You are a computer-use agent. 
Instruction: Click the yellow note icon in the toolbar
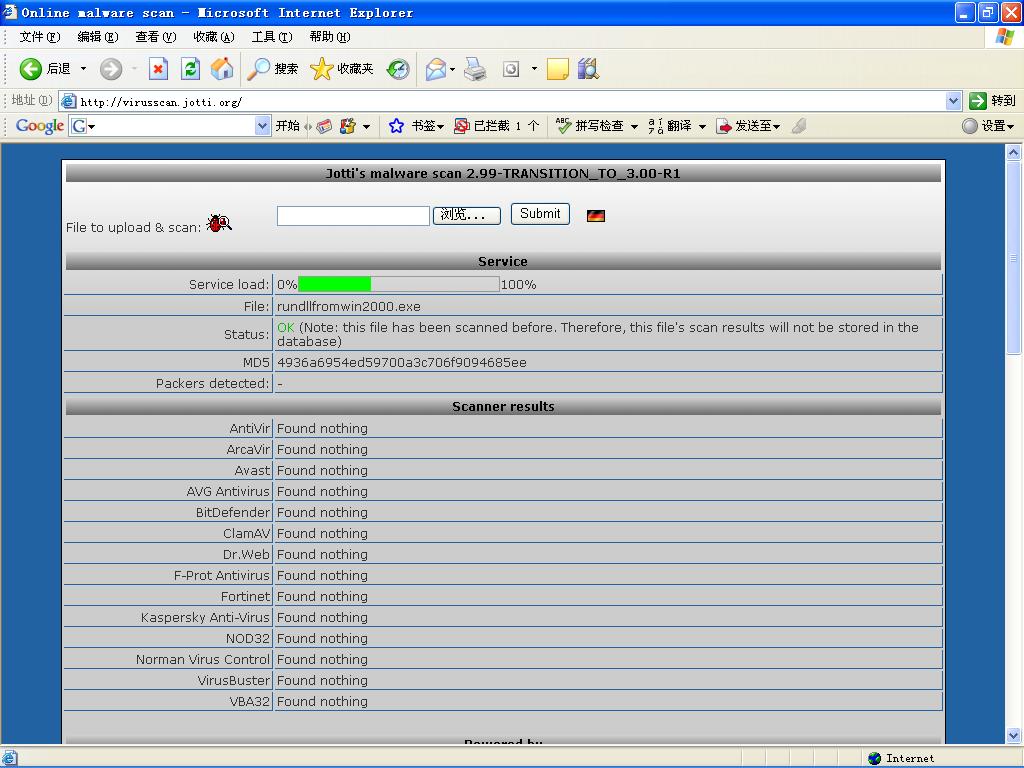point(557,69)
